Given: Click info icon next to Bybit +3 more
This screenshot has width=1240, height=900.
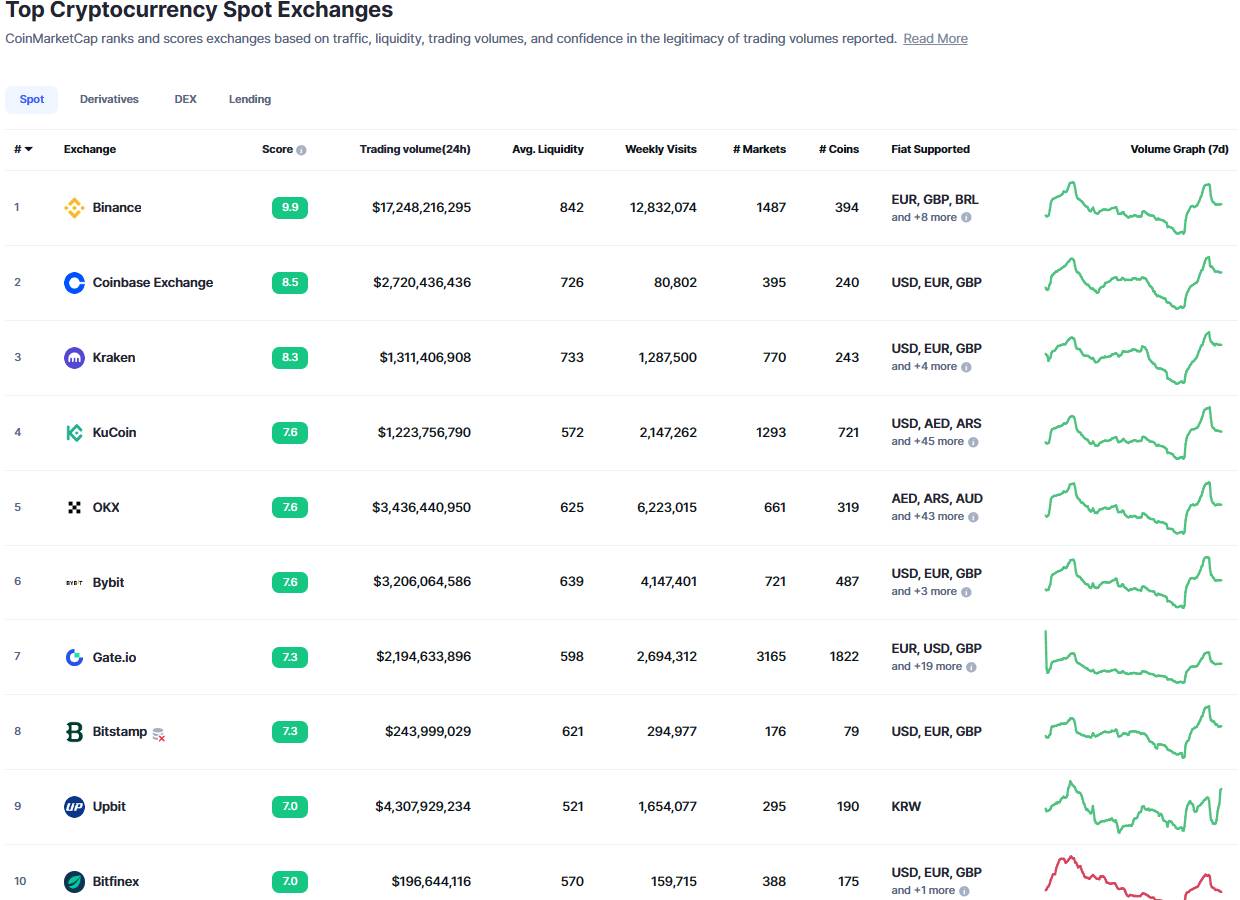Looking at the screenshot, I should [x=966, y=592].
